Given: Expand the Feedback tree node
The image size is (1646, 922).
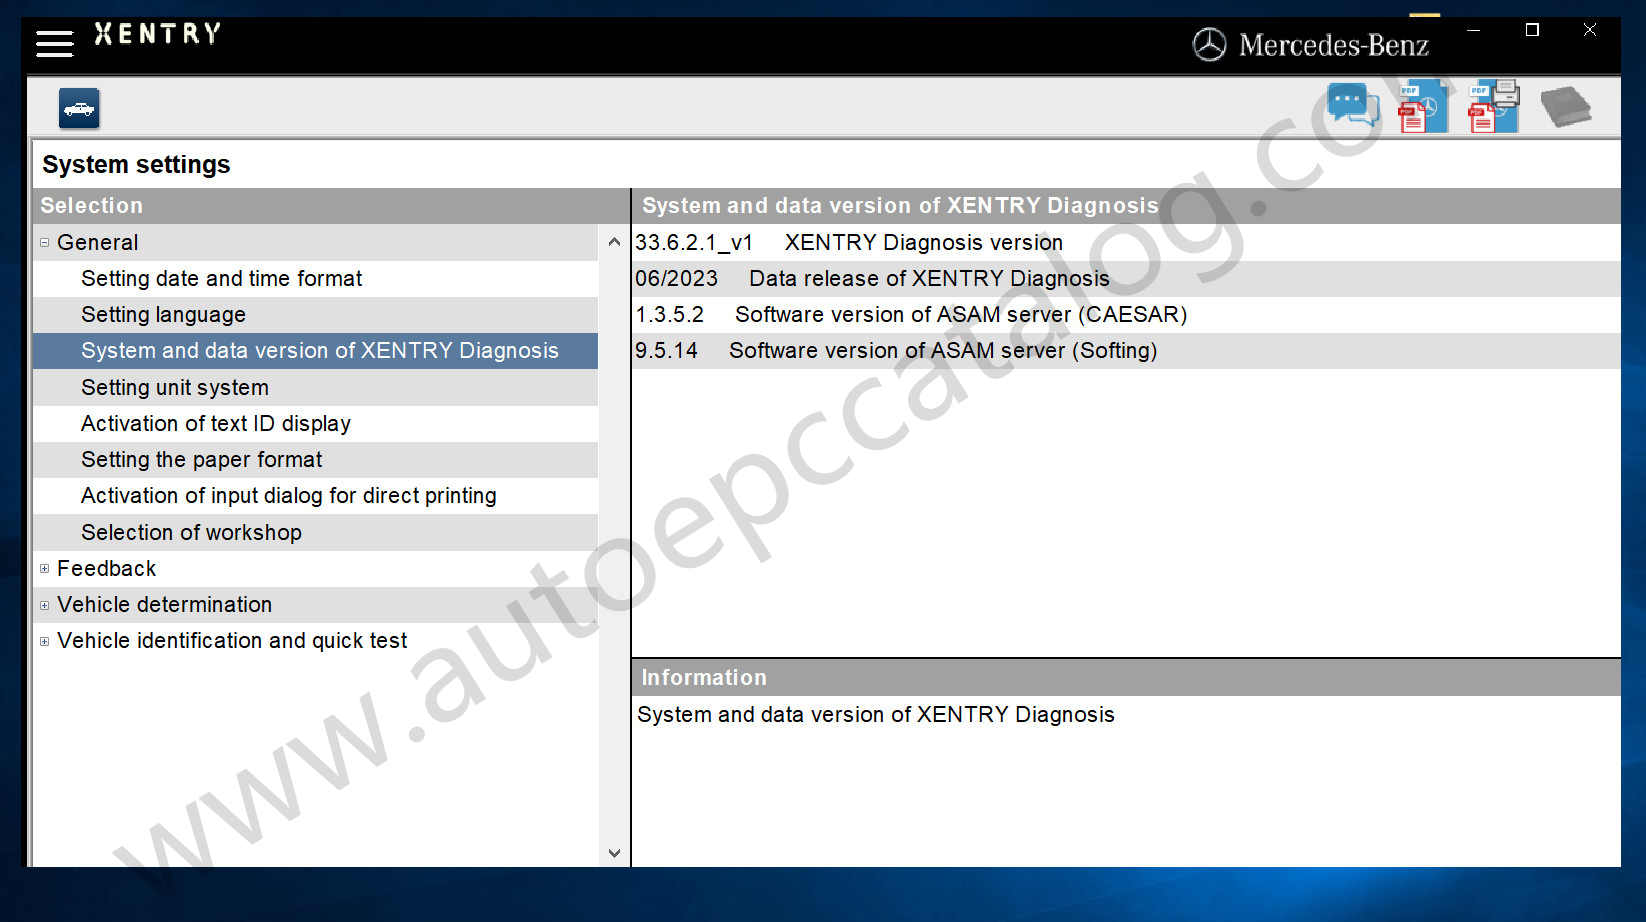Looking at the screenshot, I should 44,569.
